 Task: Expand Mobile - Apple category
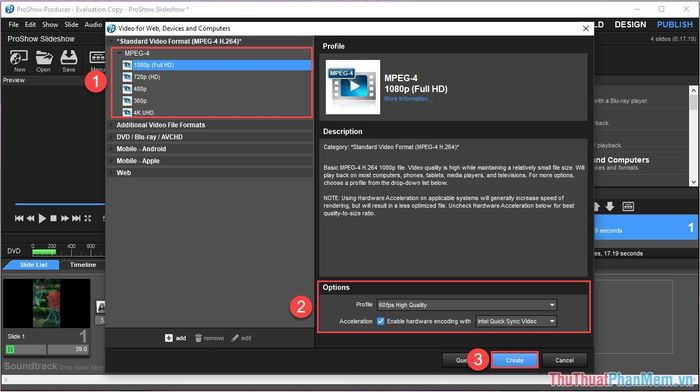pos(112,161)
